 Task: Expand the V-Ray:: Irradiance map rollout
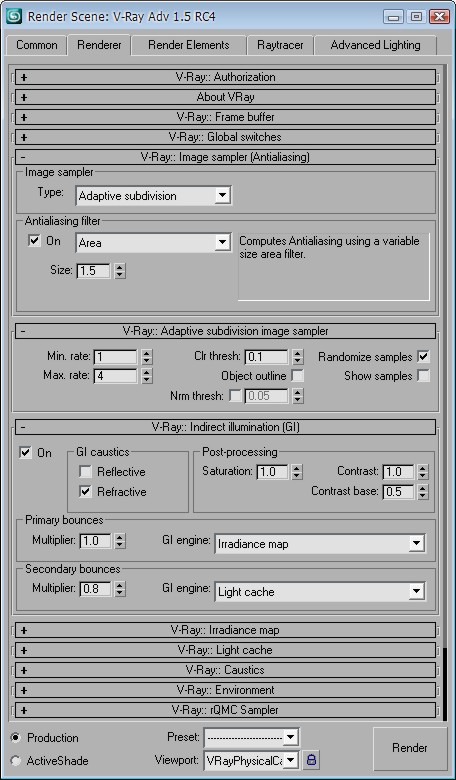click(225, 630)
